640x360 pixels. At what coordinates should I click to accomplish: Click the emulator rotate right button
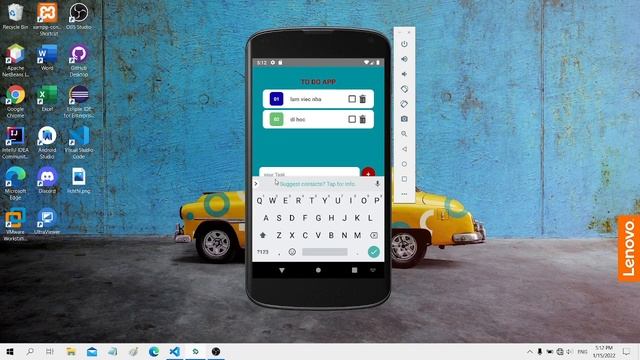404,104
